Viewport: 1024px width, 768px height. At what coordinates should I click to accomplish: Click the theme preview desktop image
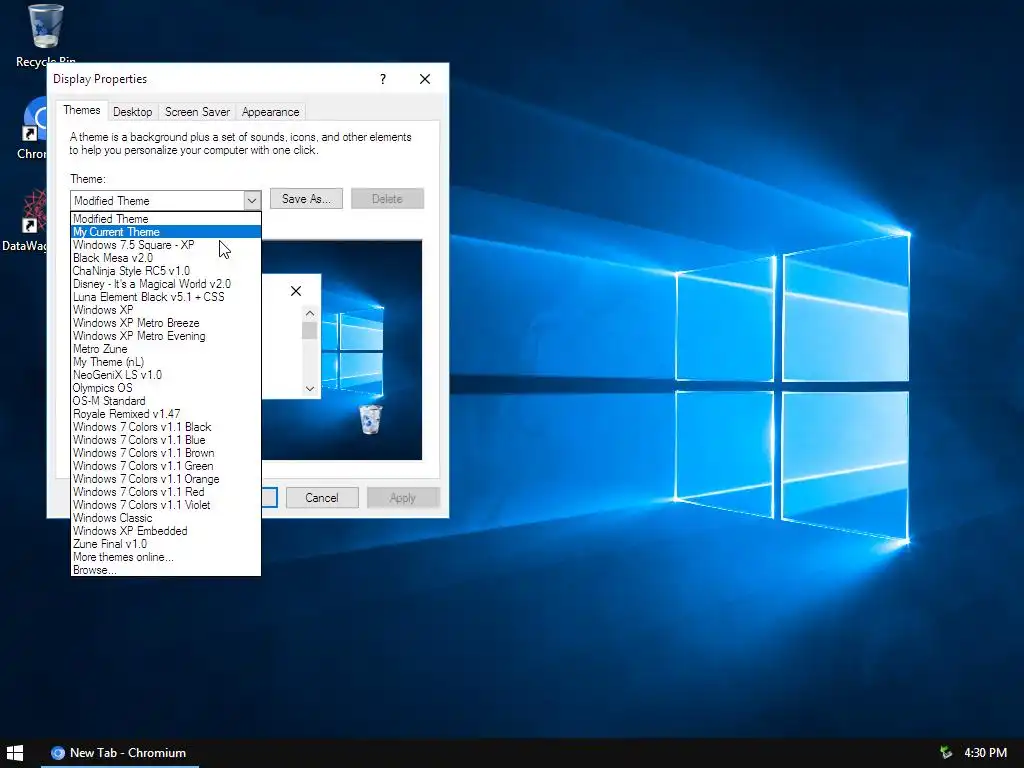342,350
